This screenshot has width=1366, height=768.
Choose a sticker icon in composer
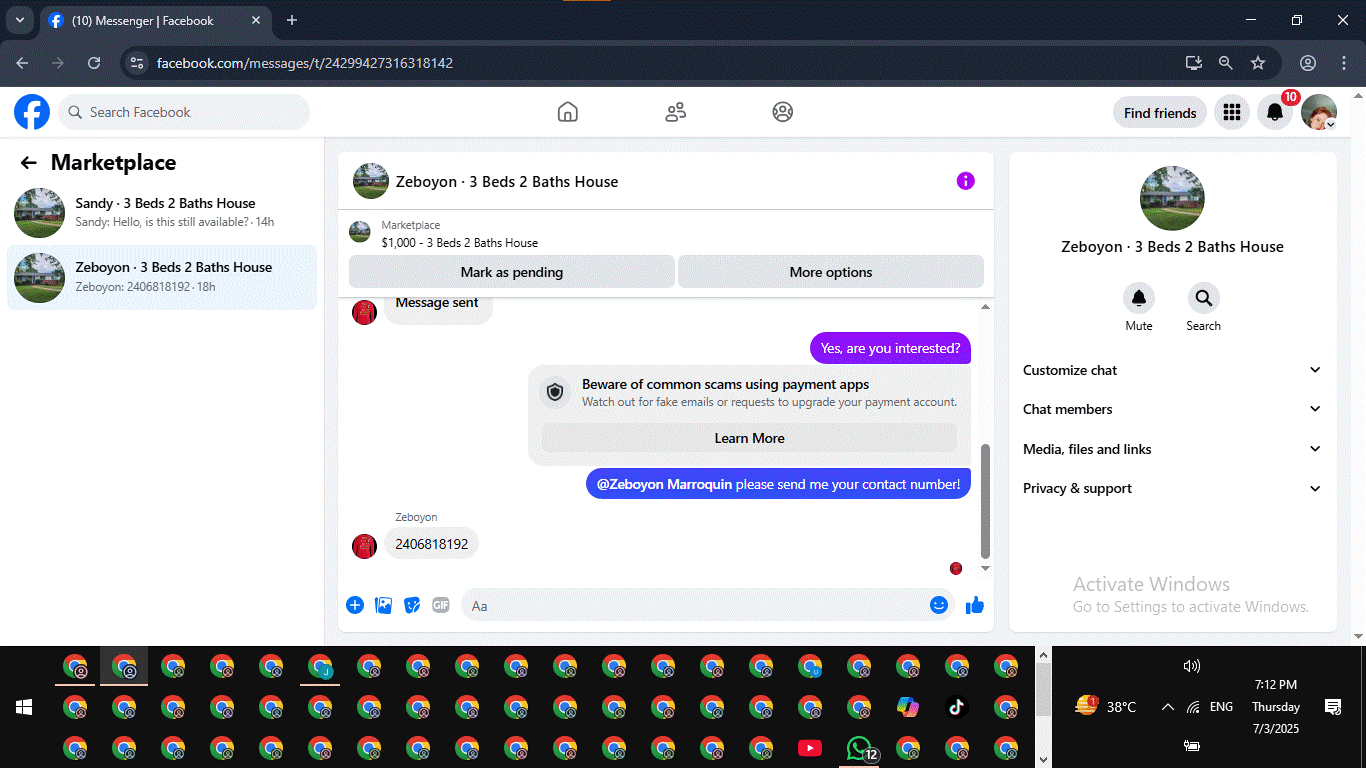tap(412, 605)
